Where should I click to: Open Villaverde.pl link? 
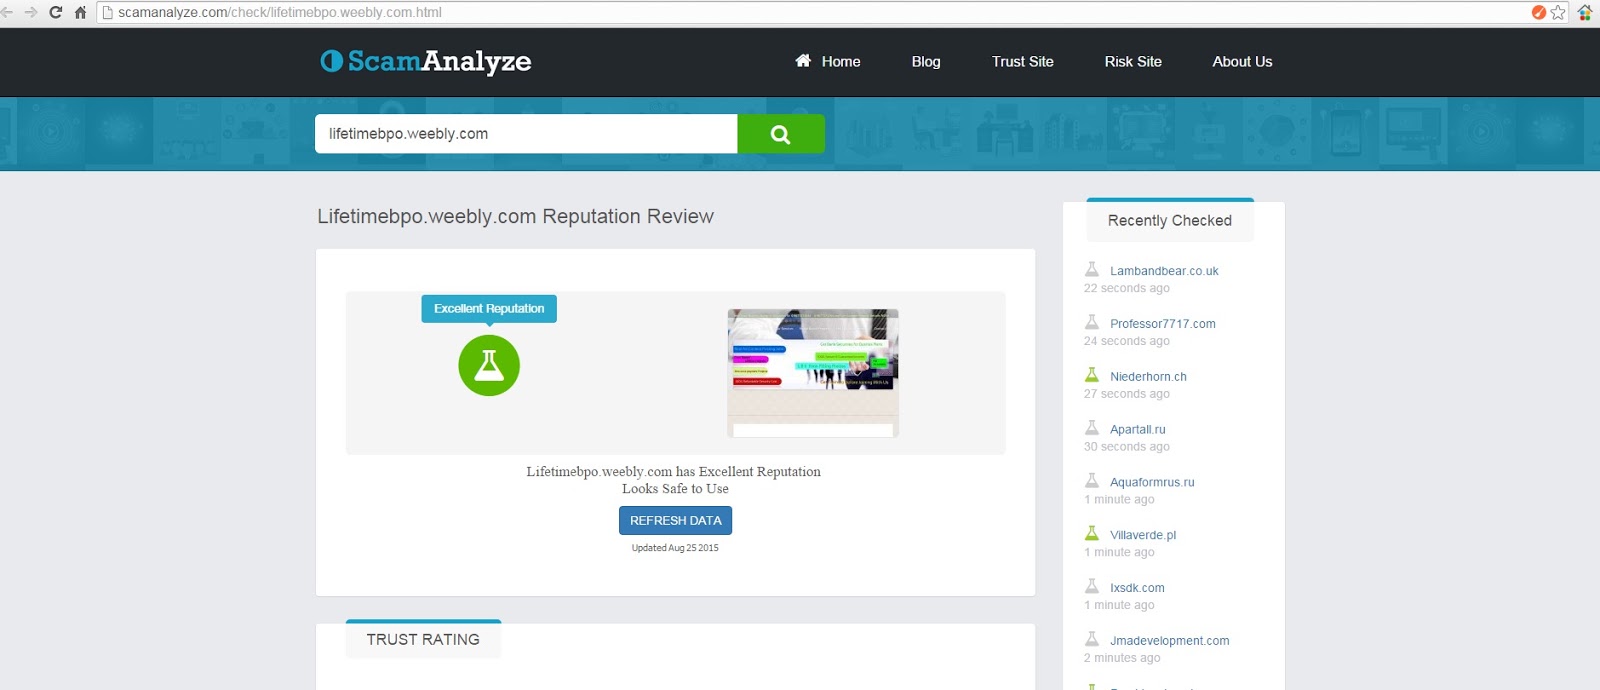point(1143,535)
